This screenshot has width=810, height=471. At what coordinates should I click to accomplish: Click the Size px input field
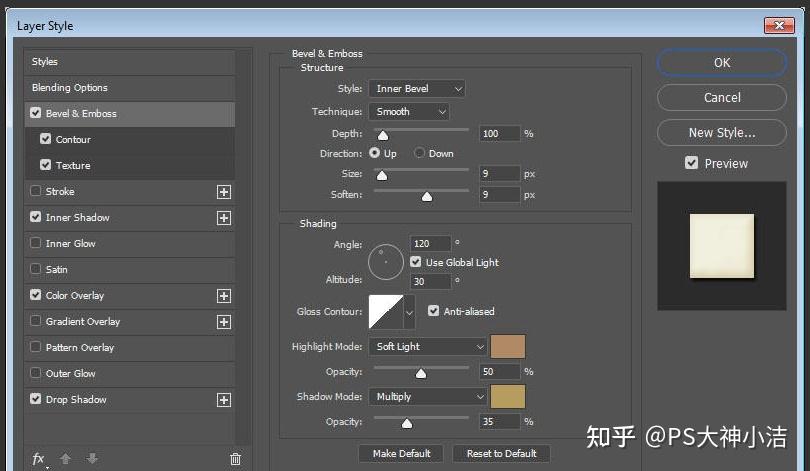point(499,174)
